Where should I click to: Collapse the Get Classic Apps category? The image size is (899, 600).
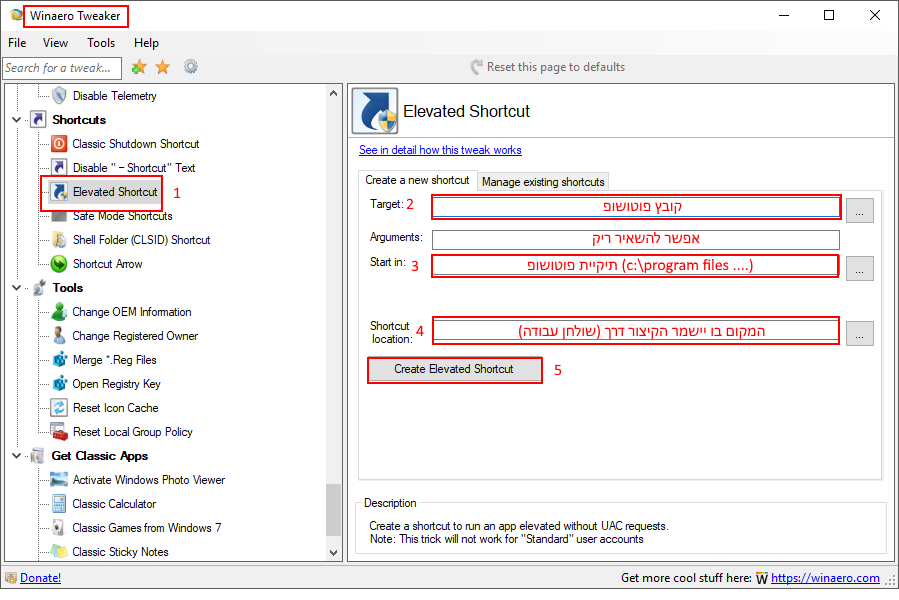pos(17,456)
